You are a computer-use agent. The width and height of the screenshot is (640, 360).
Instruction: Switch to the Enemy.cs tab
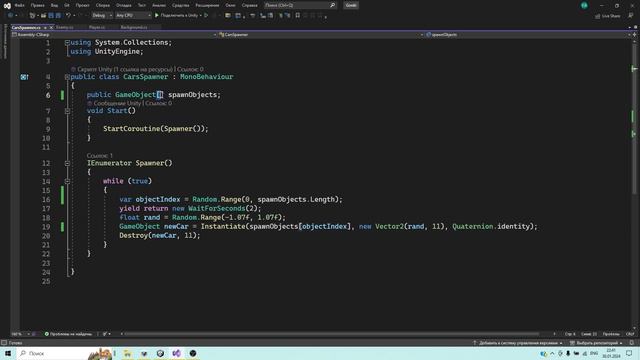click(64, 27)
